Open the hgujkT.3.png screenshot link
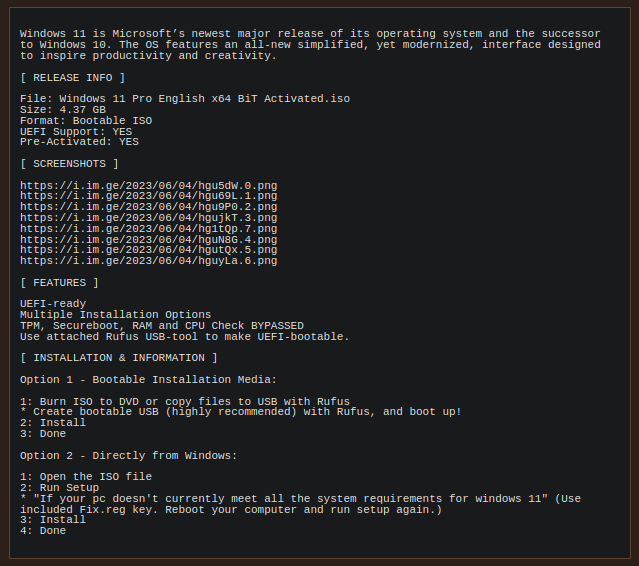Image resolution: width=639 pixels, height=566 pixels. pos(148,218)
